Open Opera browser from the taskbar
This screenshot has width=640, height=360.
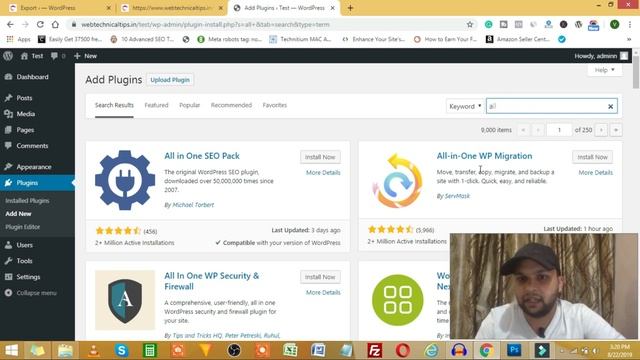402,350
